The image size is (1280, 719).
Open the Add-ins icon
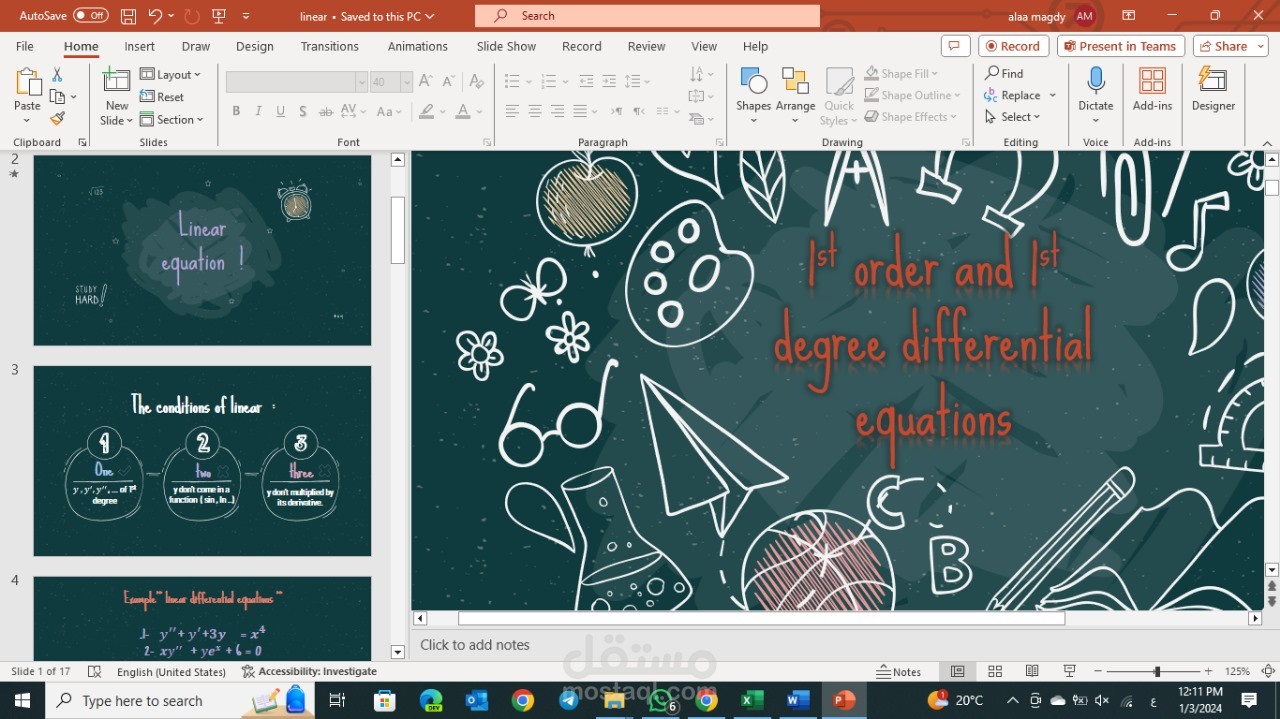1152,82
